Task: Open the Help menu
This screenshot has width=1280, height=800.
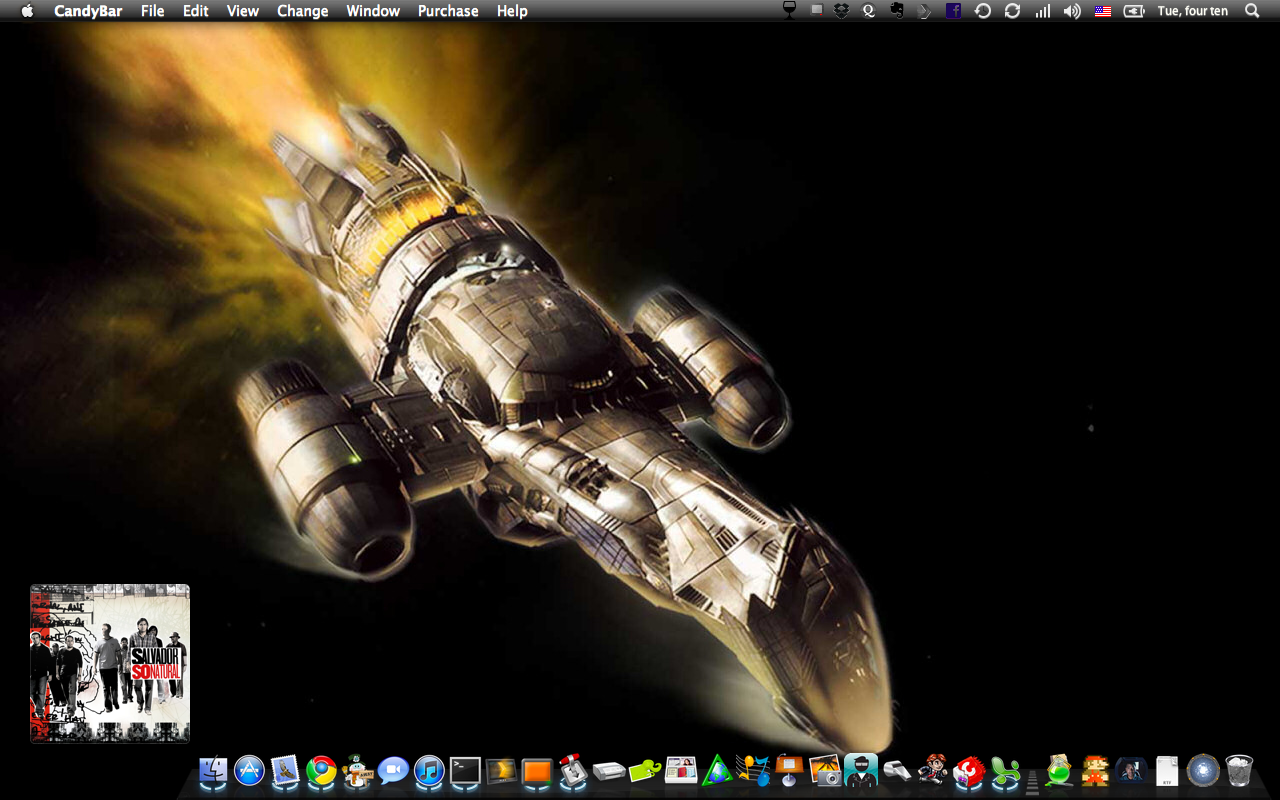Action: point(512,11)
